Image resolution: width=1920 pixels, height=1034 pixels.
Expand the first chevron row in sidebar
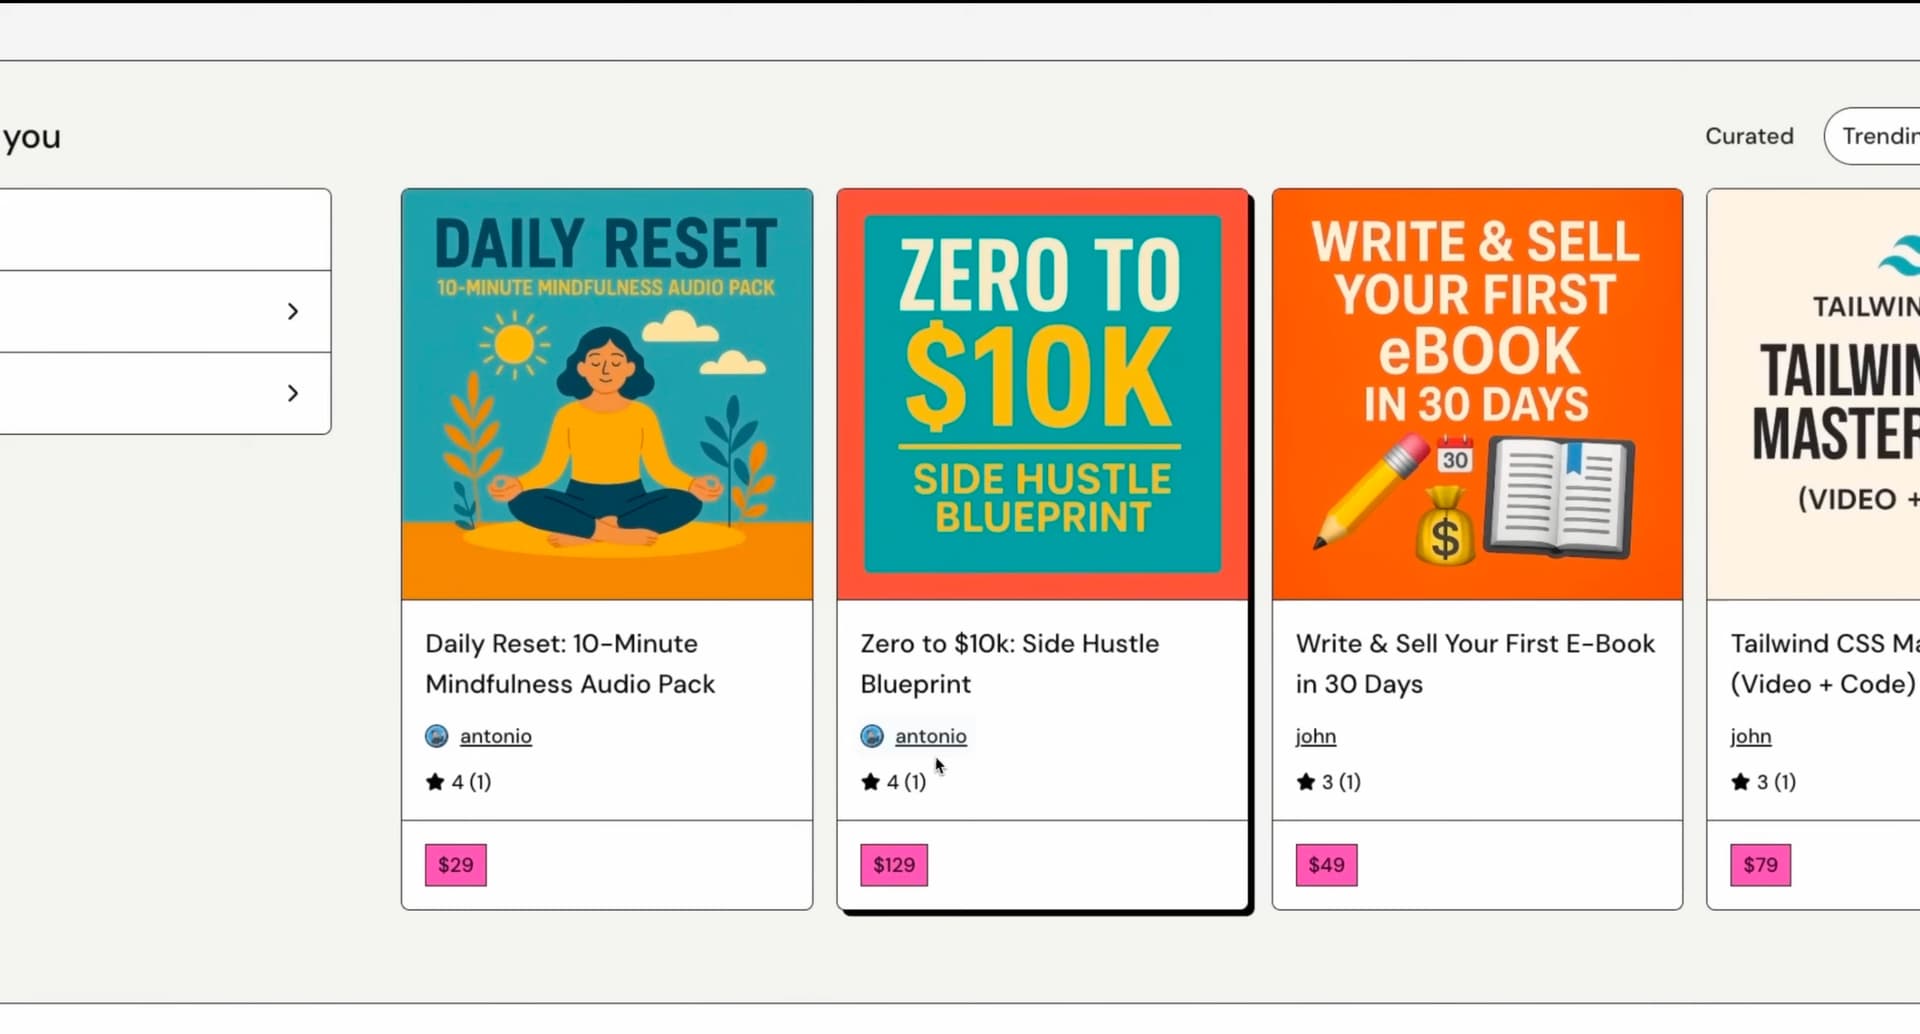(292, 312)
